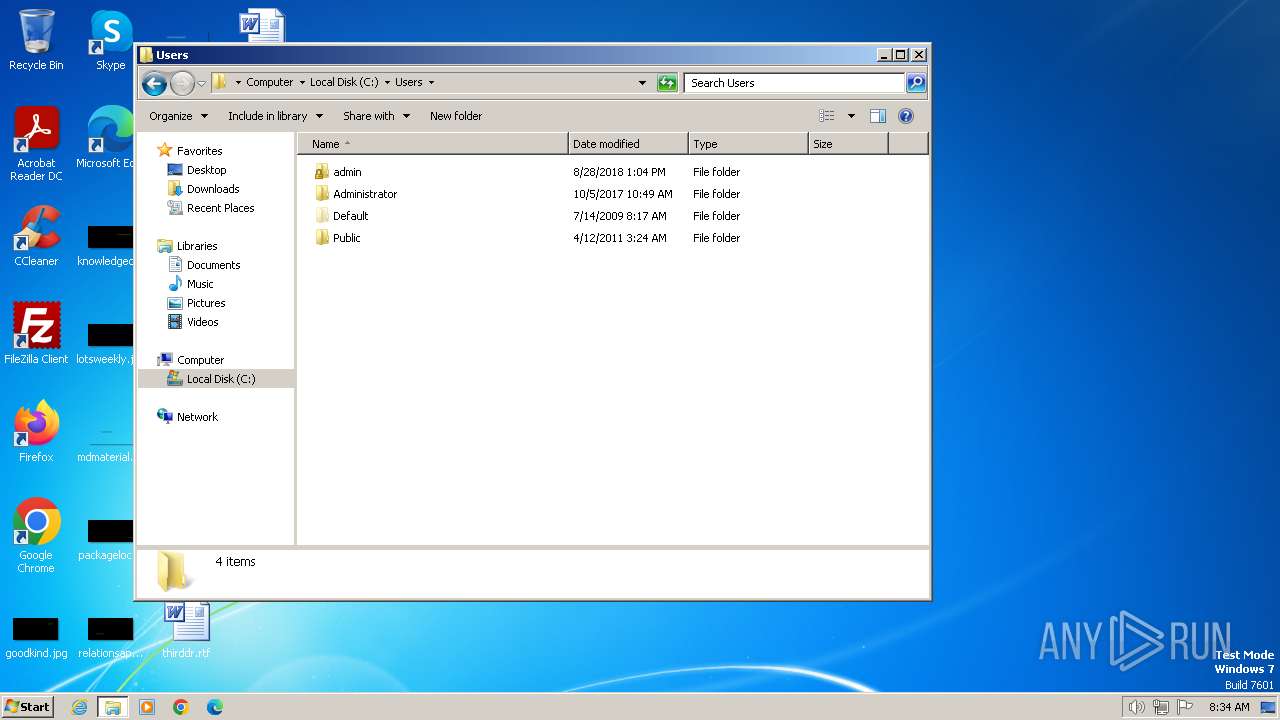
Task: Open the address bar history dropdown
Action: pos(642,83)
